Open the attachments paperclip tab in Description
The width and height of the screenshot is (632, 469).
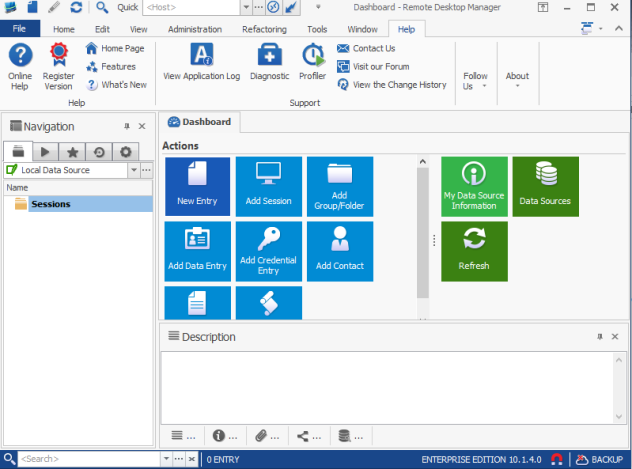point(267,436)
